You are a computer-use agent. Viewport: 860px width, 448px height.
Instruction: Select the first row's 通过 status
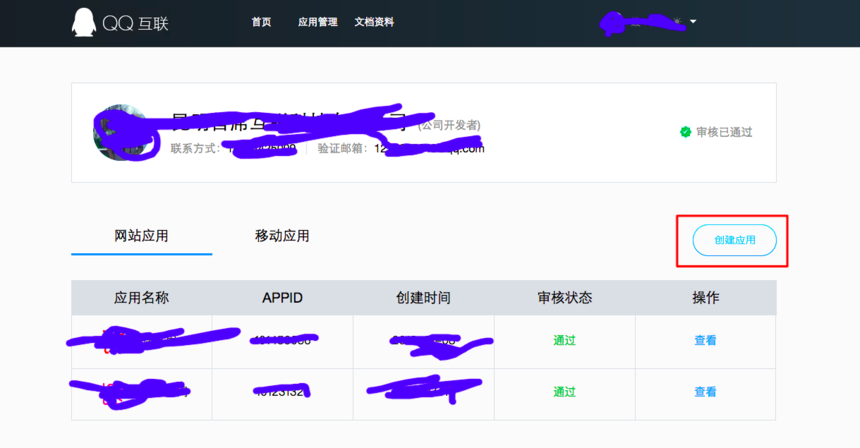(x=564, y=340)
